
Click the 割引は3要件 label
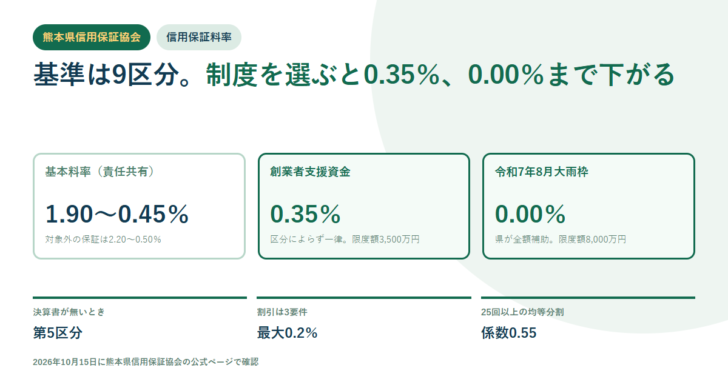282,312
